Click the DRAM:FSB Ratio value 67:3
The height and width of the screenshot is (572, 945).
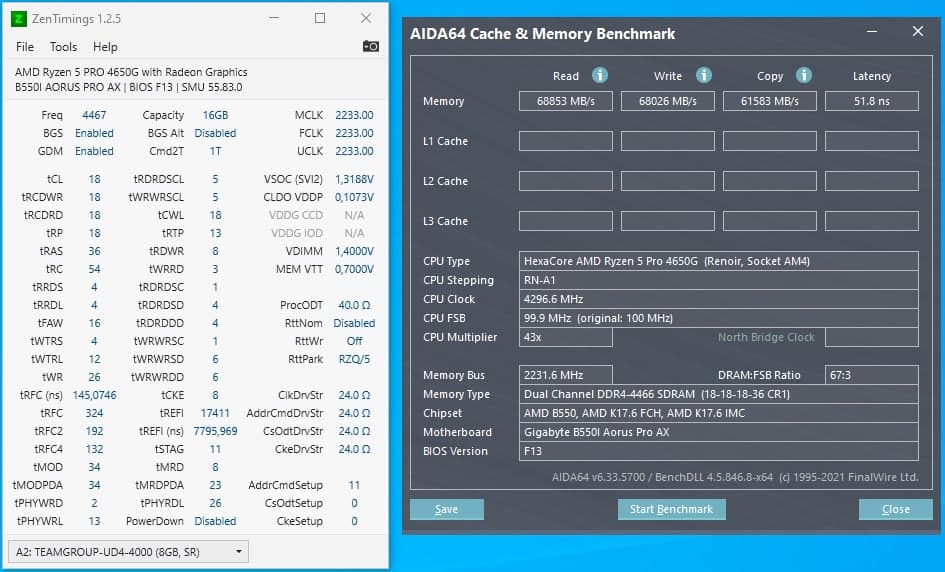[x=871, y=375]
